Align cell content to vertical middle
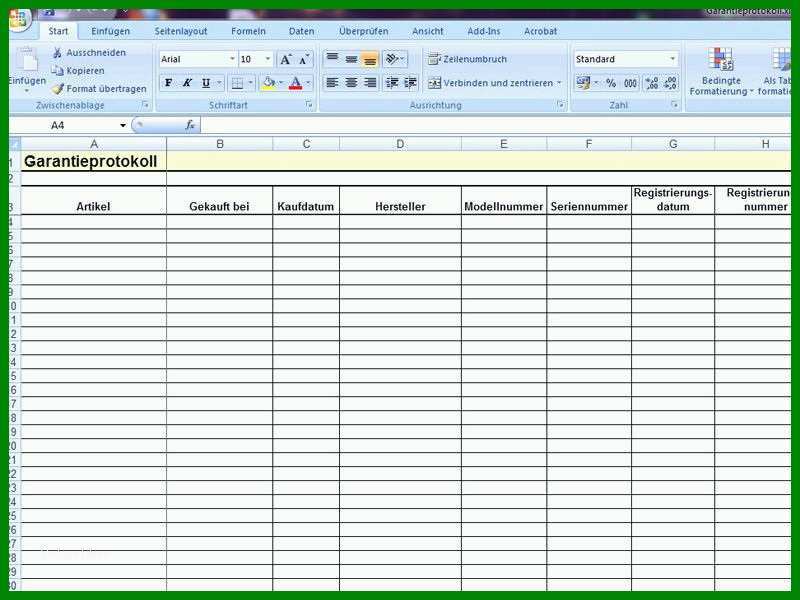This screenshot has height=600, width=800. (x=351, y=60)
